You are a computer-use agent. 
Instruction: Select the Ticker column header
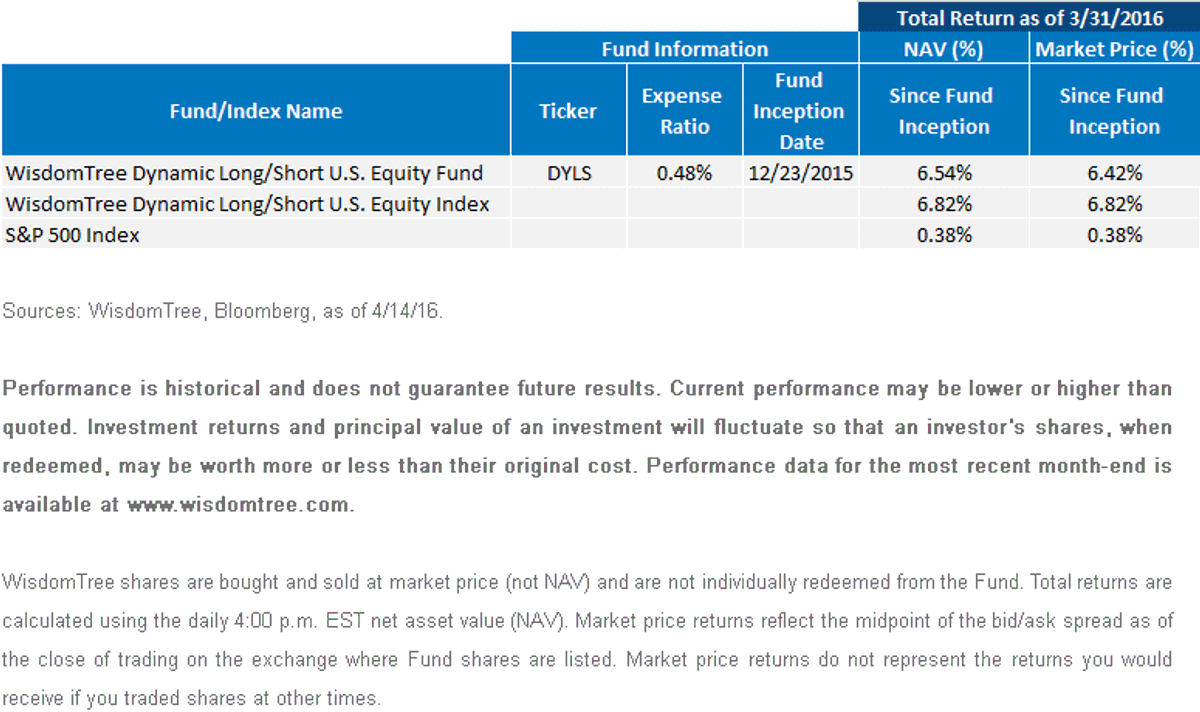point(568,111)
